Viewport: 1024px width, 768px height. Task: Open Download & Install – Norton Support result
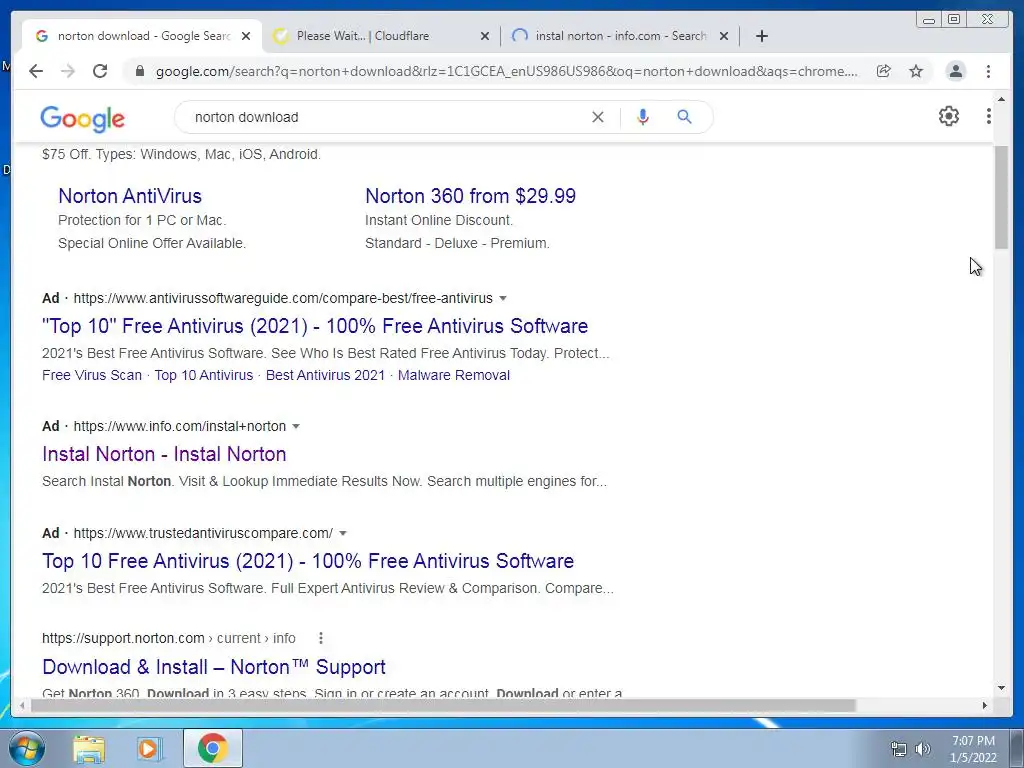pyautogui.click(x=214, y=667)
